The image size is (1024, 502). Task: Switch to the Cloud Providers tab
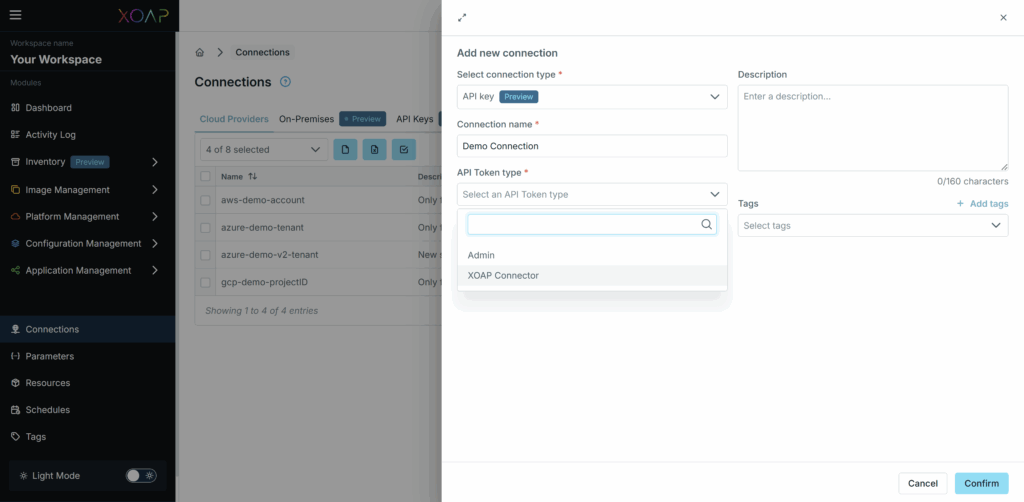tap(234, 119)
